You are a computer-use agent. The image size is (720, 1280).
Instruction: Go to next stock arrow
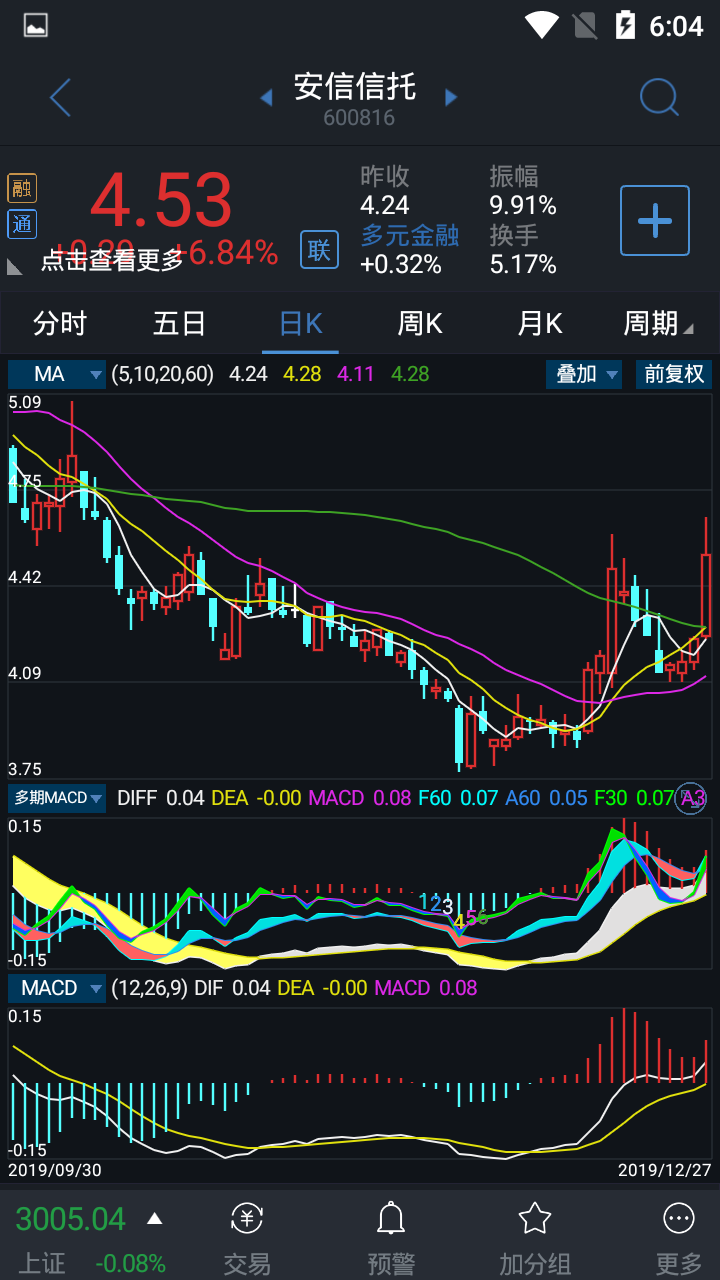[451, 98]
